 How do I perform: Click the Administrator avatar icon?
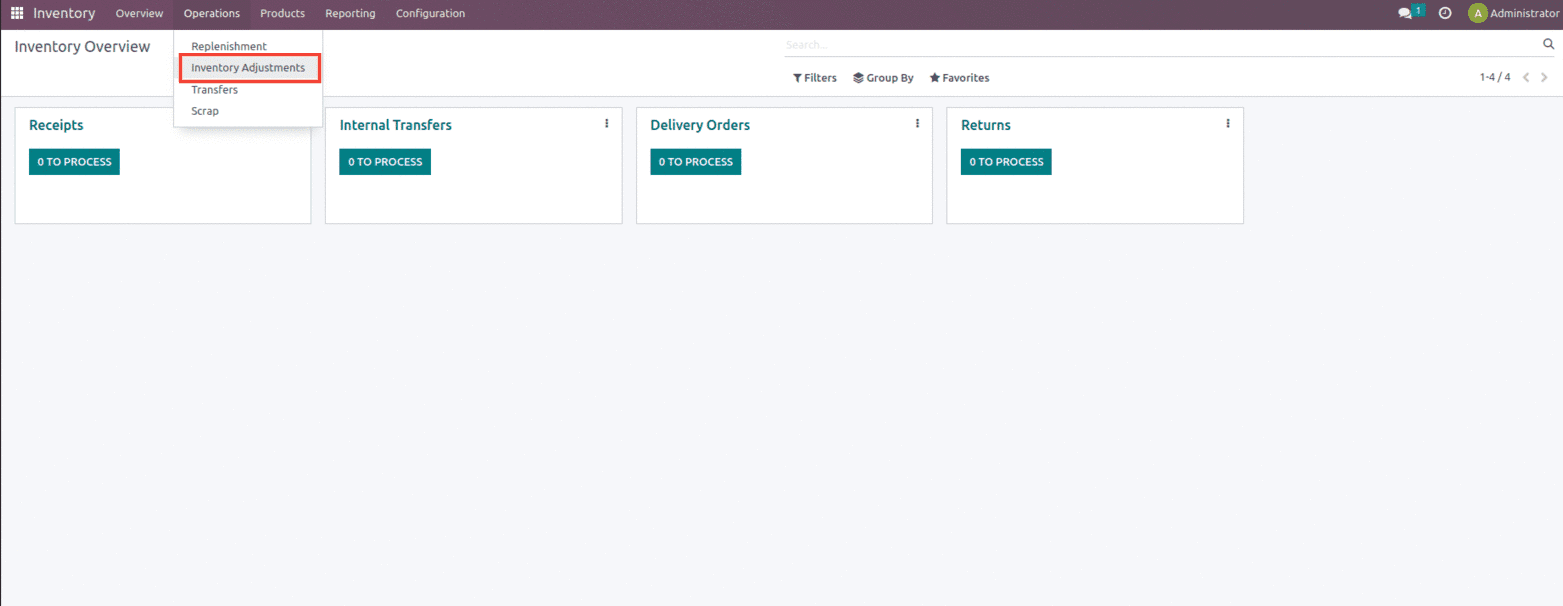tap(1477, 13)
